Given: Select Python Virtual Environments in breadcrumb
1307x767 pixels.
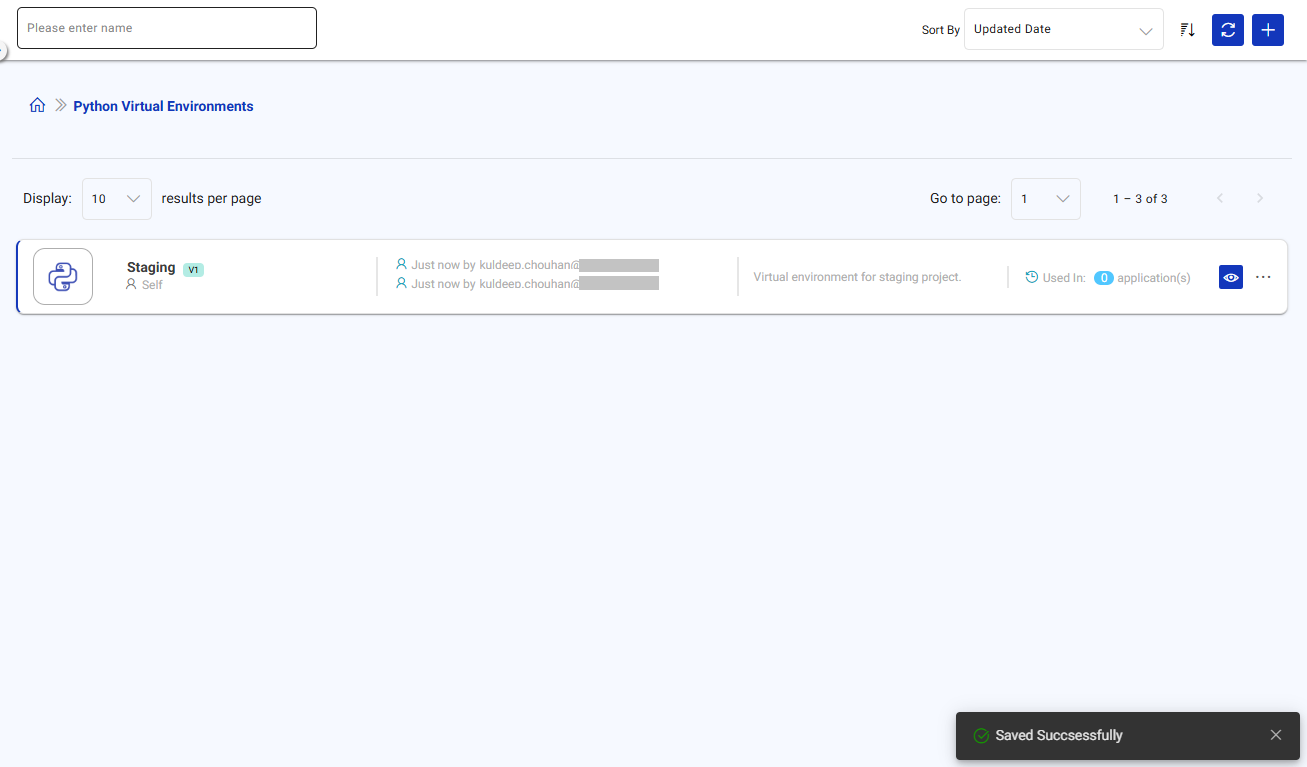Looking at the screenshot, I should pyautogui.click(x=163, y=105).
